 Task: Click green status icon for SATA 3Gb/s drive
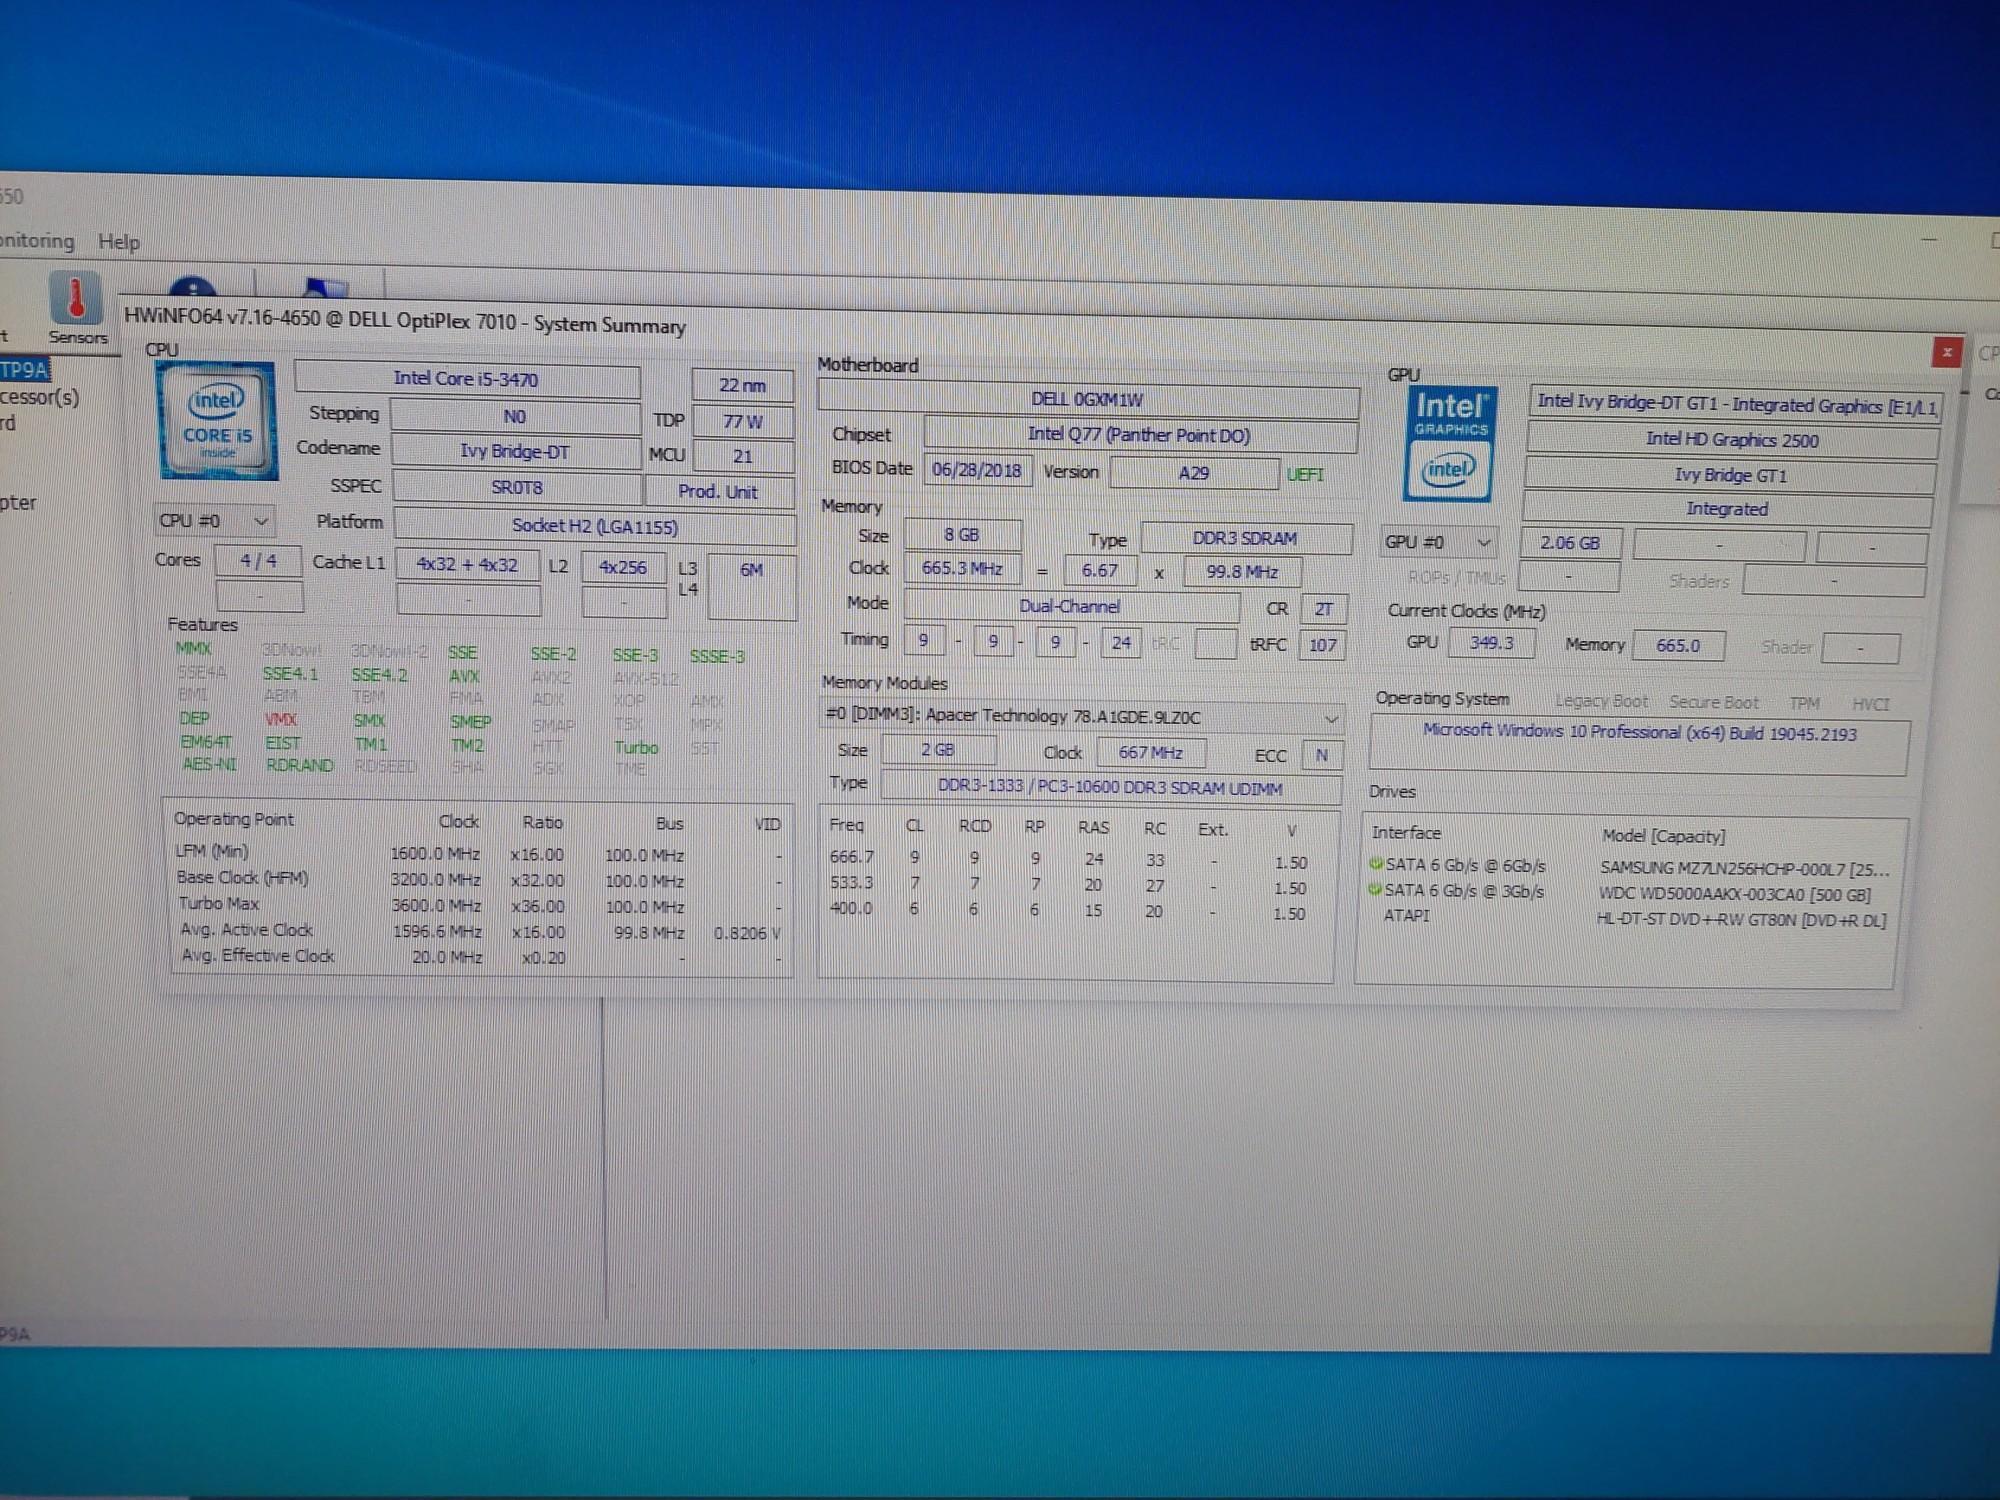point(1375,889)
